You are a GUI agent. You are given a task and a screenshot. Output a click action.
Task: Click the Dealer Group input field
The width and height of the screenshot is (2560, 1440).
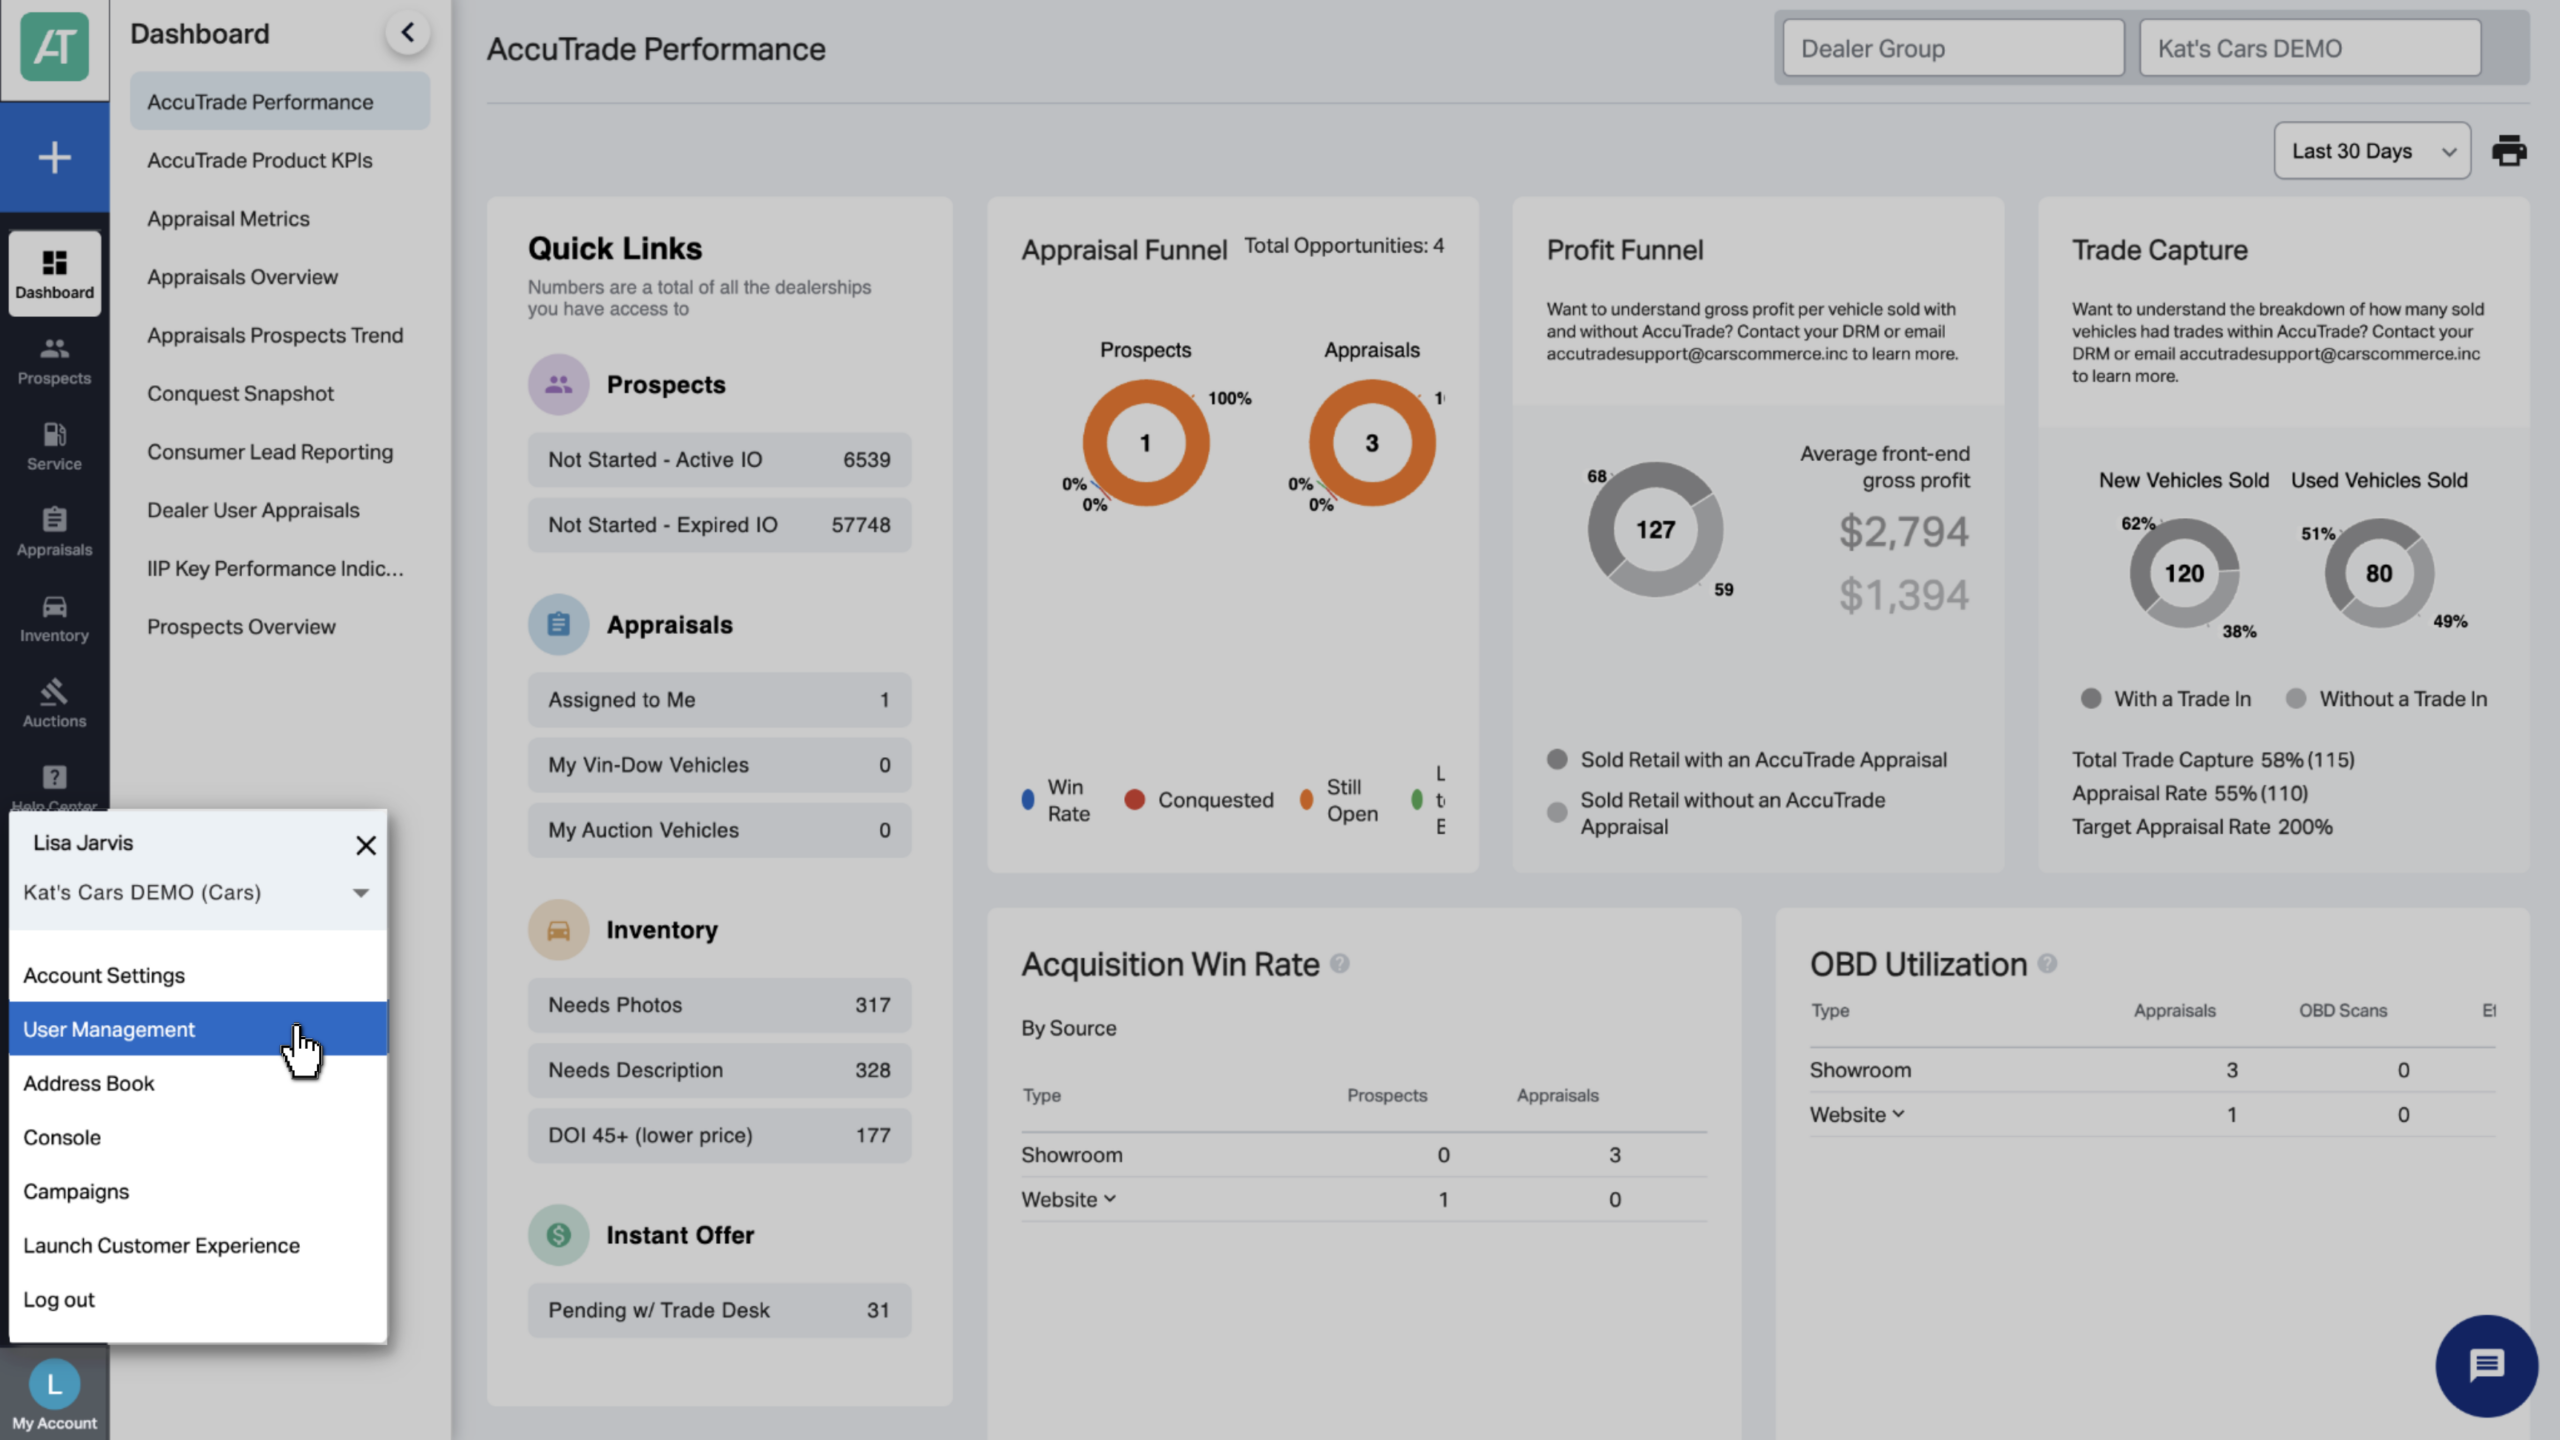tap(1953, 48)
